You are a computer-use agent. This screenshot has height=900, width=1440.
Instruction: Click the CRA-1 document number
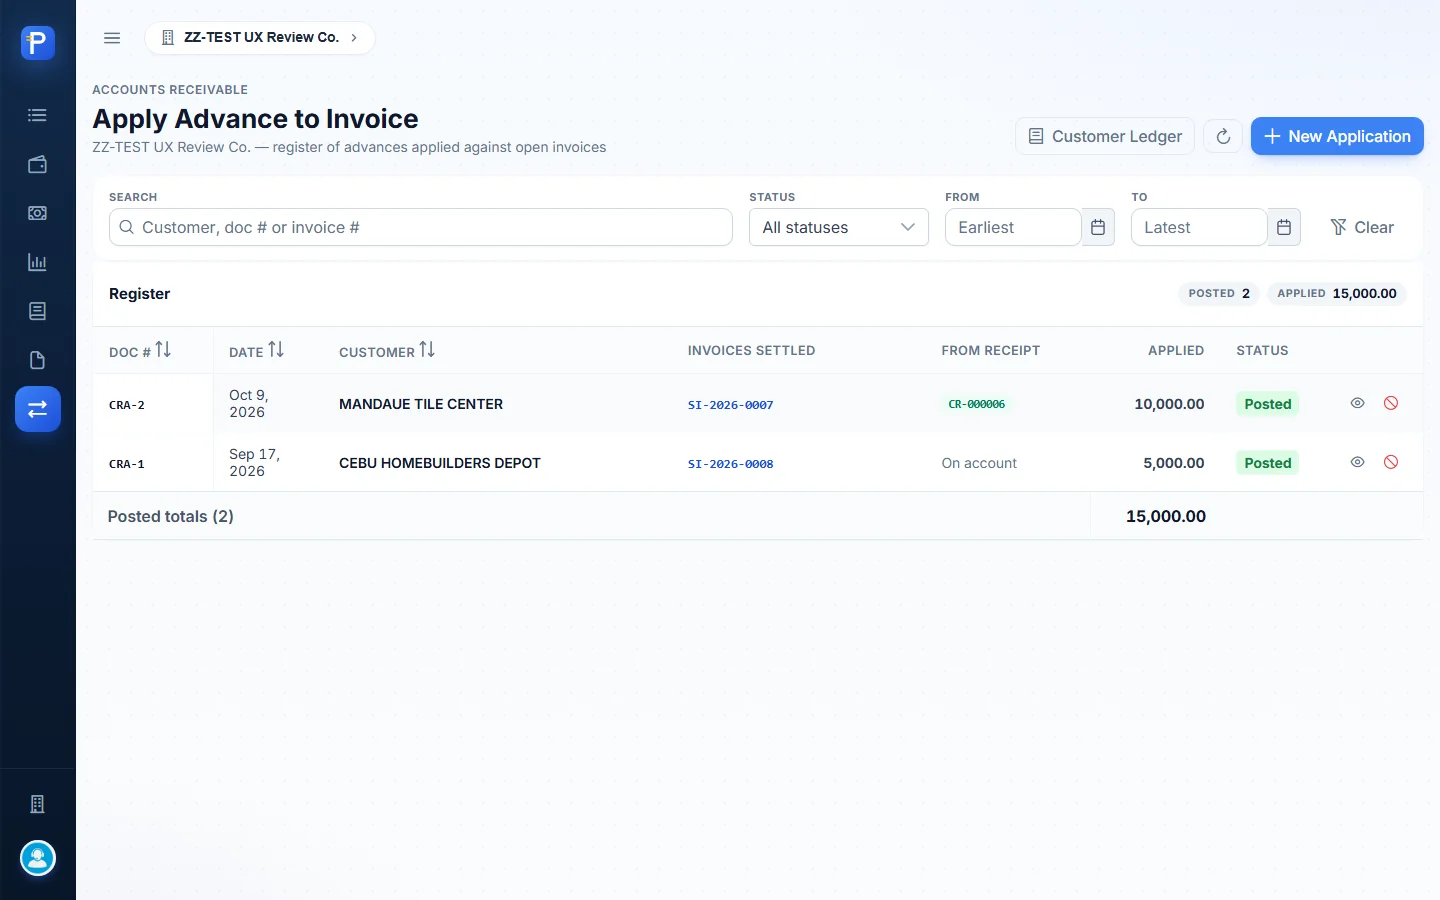point(127,464)
